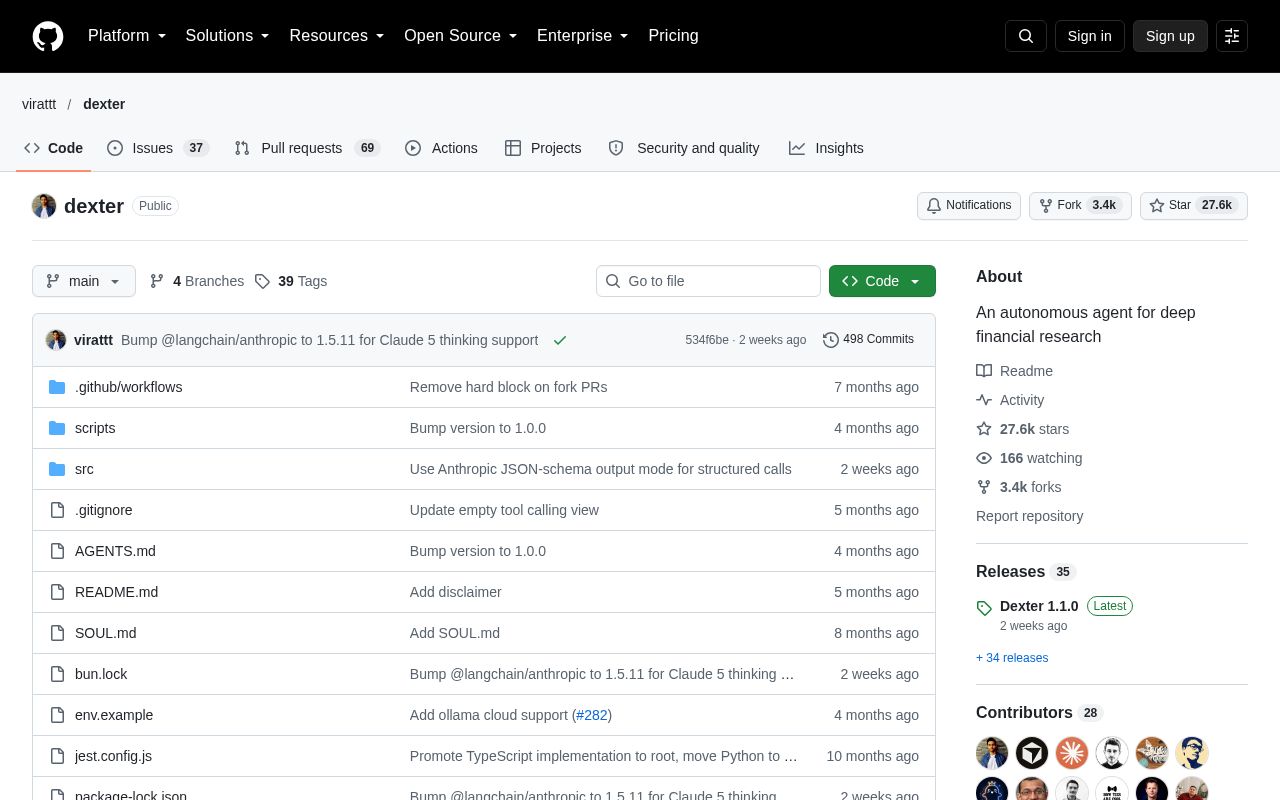
Task: Open the green Code dropdown button
Action: pos(882,281)
